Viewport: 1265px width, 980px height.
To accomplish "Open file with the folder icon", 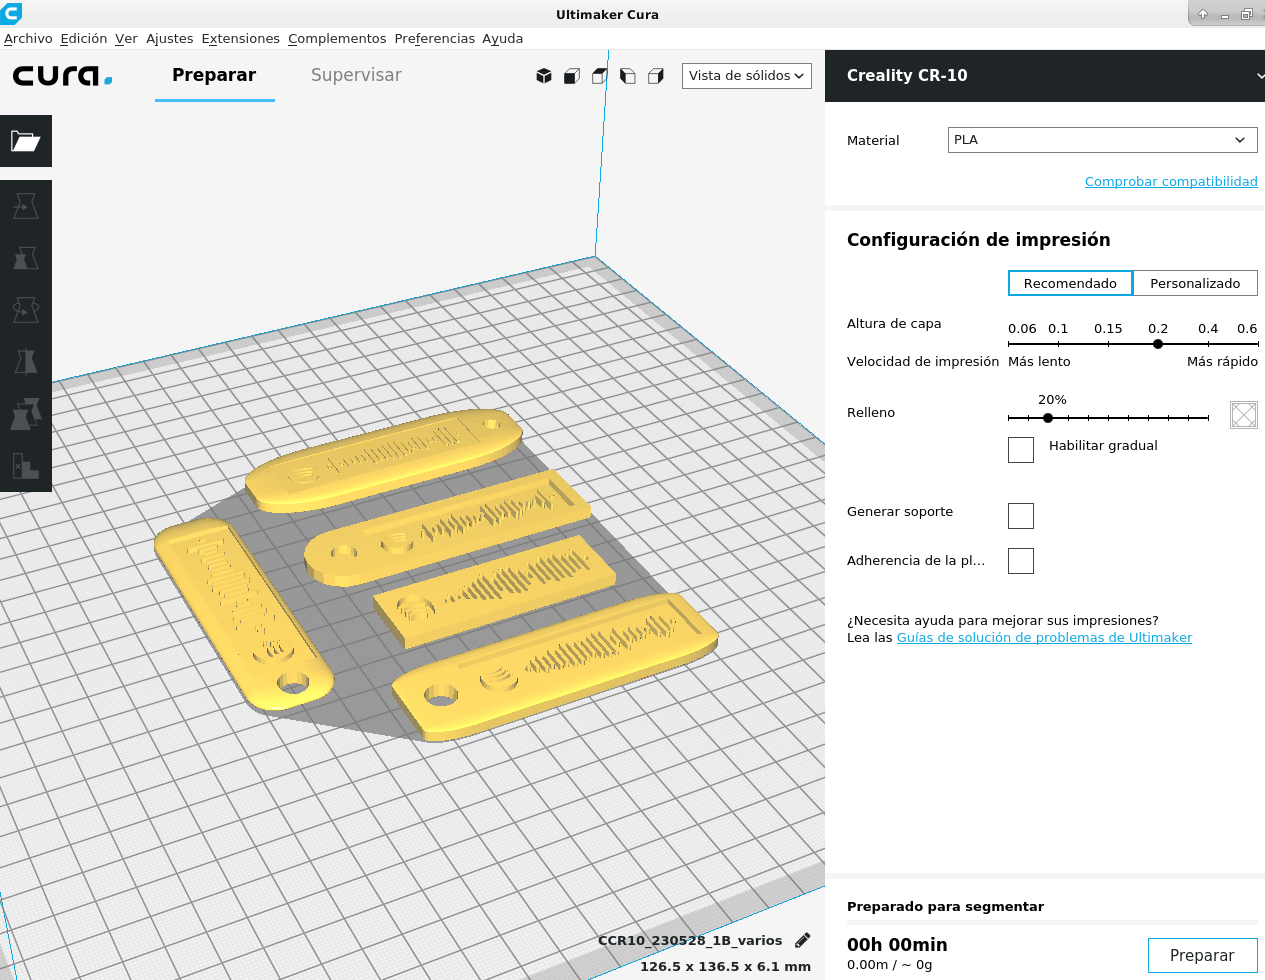I will click(x=25, y=141).
